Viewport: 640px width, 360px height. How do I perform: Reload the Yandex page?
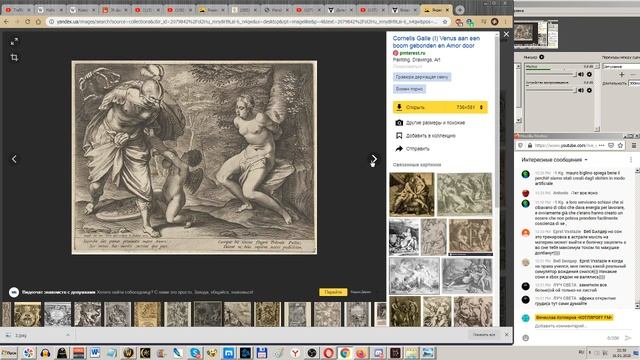pyautogui.click(x=27, y=22)
